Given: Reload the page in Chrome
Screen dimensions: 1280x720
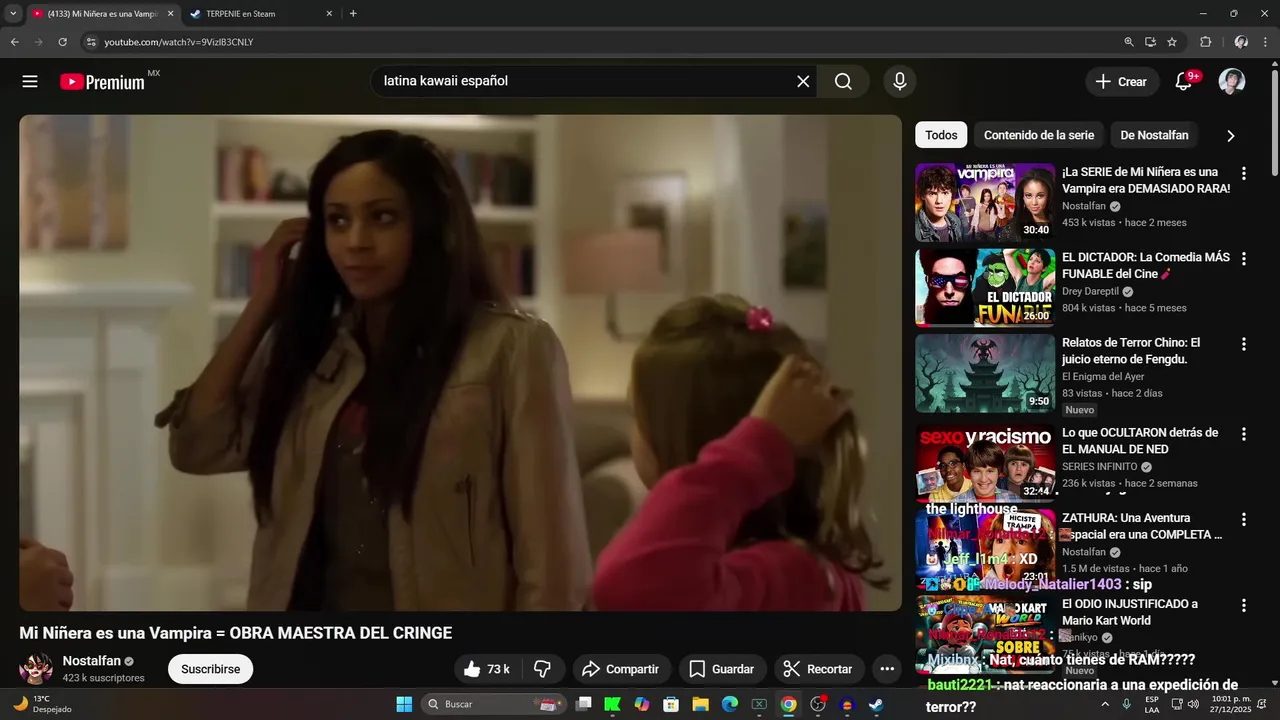Looking at the screenshot, I should click(62, 42).
